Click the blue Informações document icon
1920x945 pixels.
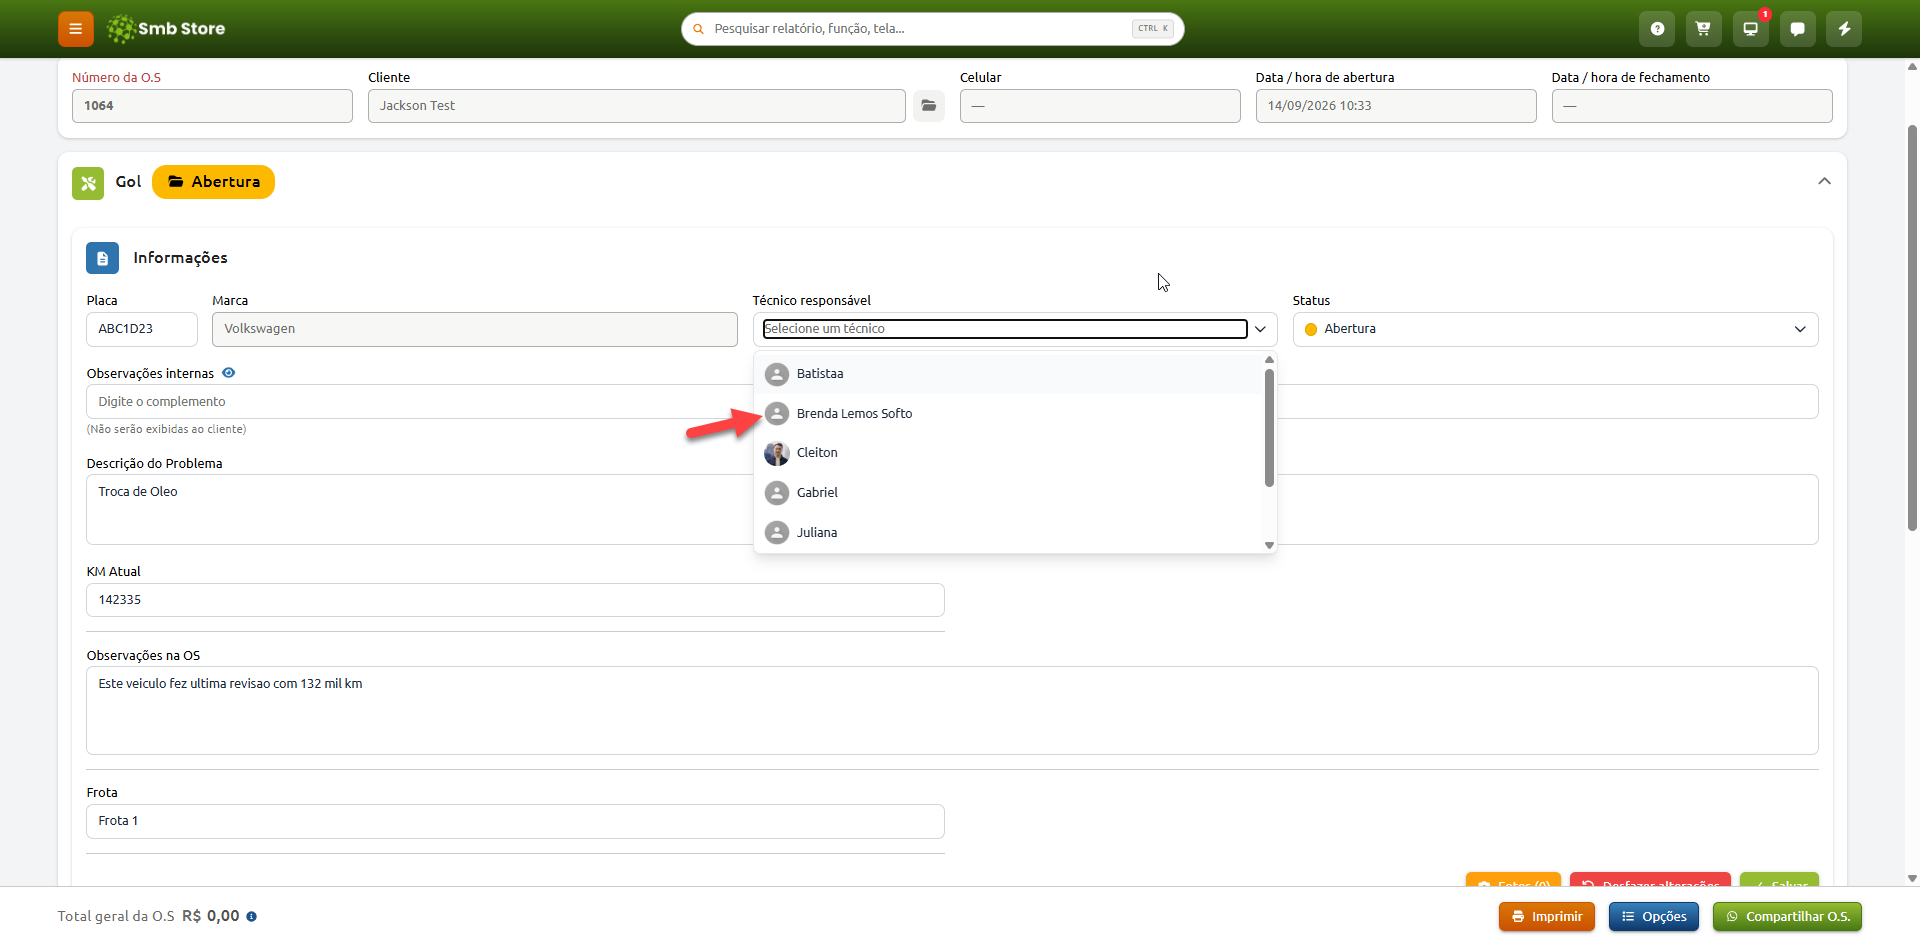coord(102,258)
